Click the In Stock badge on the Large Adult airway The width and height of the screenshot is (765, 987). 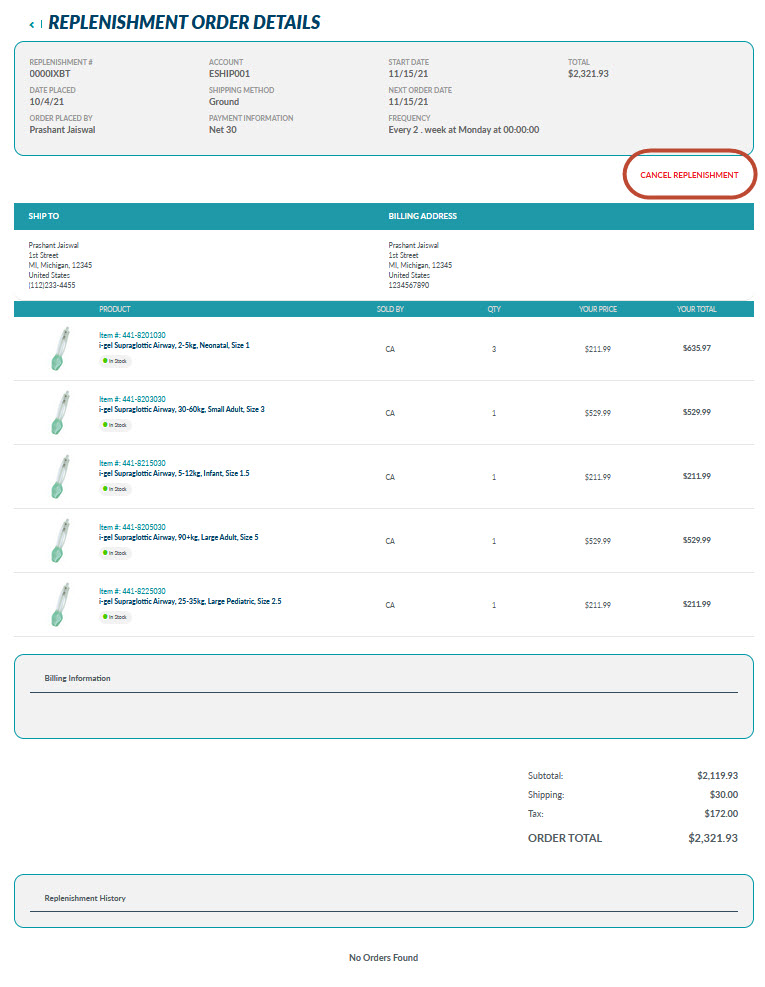[x=115, y=553]
